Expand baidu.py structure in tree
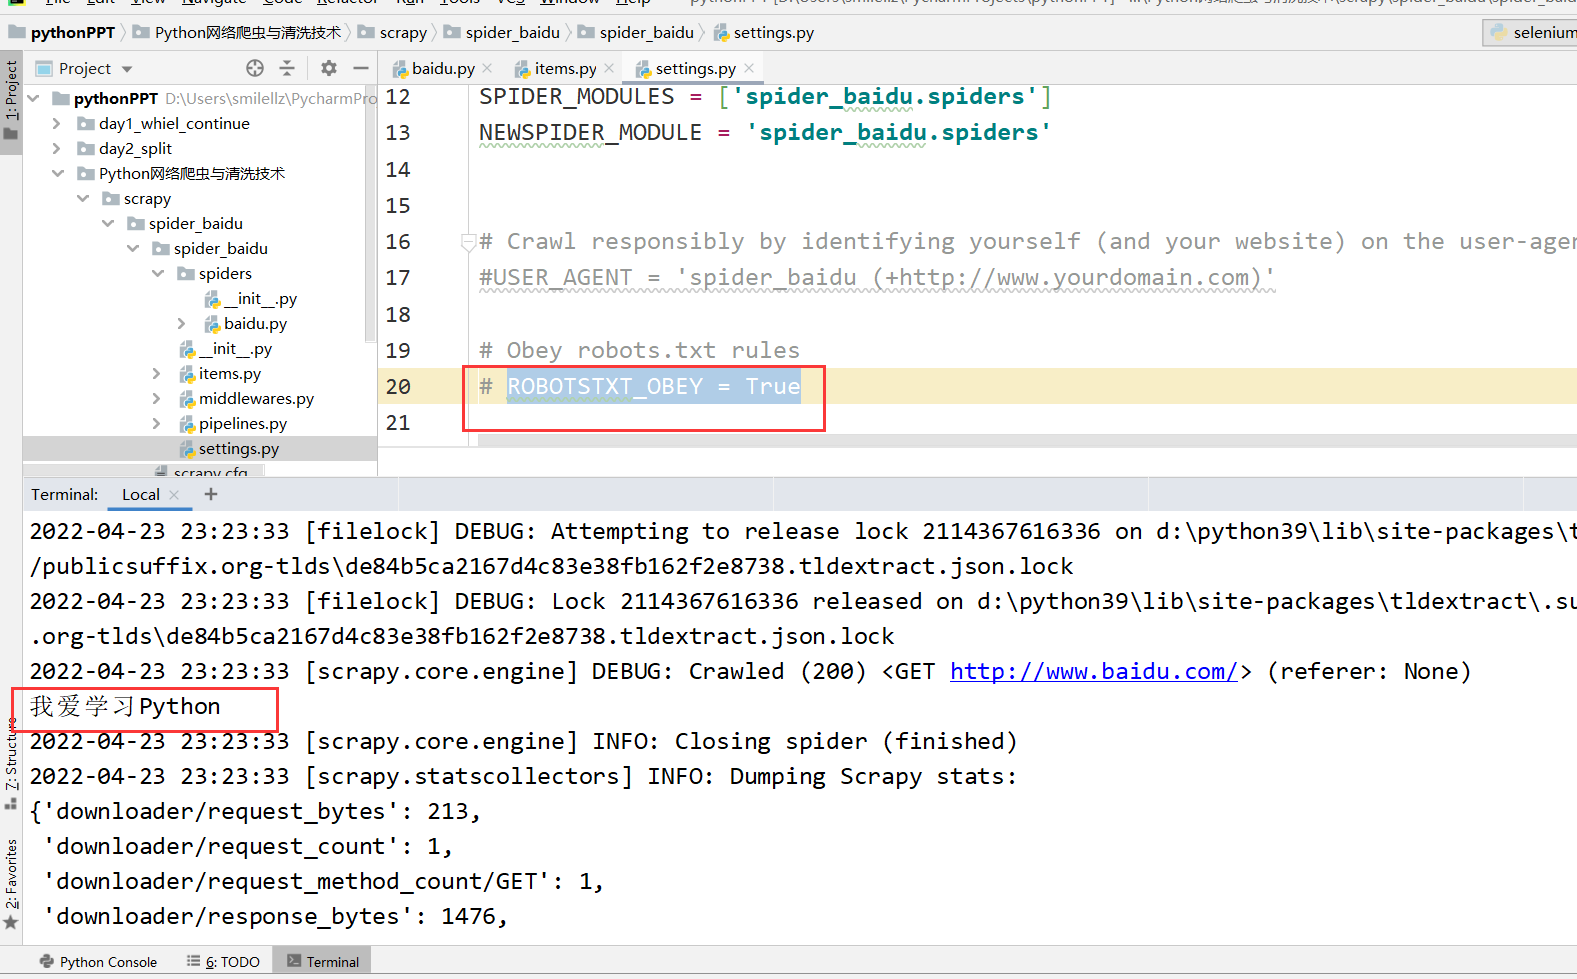 click(x=182, y=323)
